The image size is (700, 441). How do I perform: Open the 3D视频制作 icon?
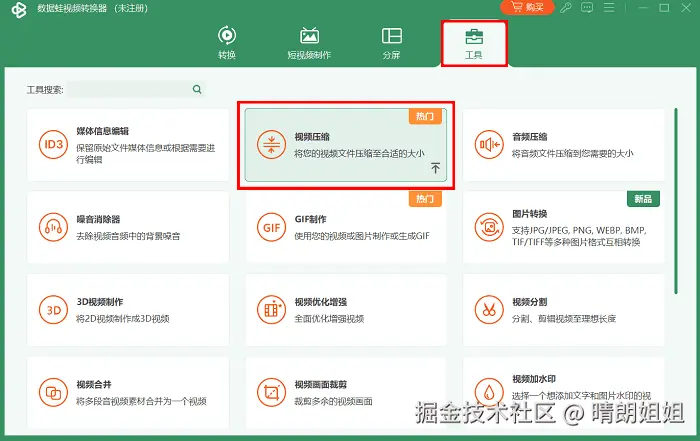pos(53,310)
